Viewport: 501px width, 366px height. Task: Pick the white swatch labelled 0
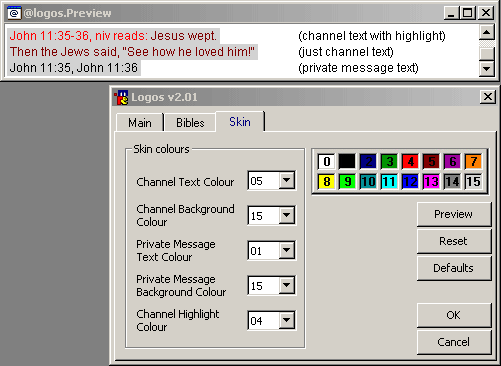pos(326,161)
